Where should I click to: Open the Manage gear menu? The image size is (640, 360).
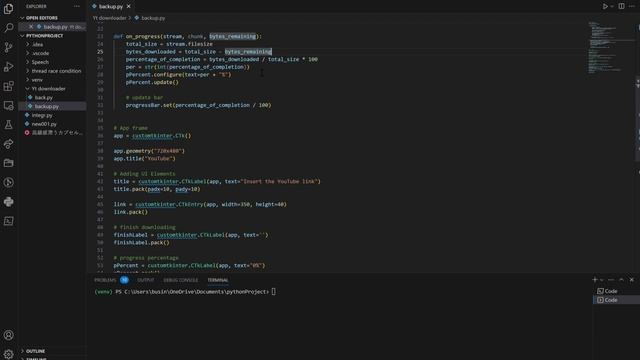(9, 354)
